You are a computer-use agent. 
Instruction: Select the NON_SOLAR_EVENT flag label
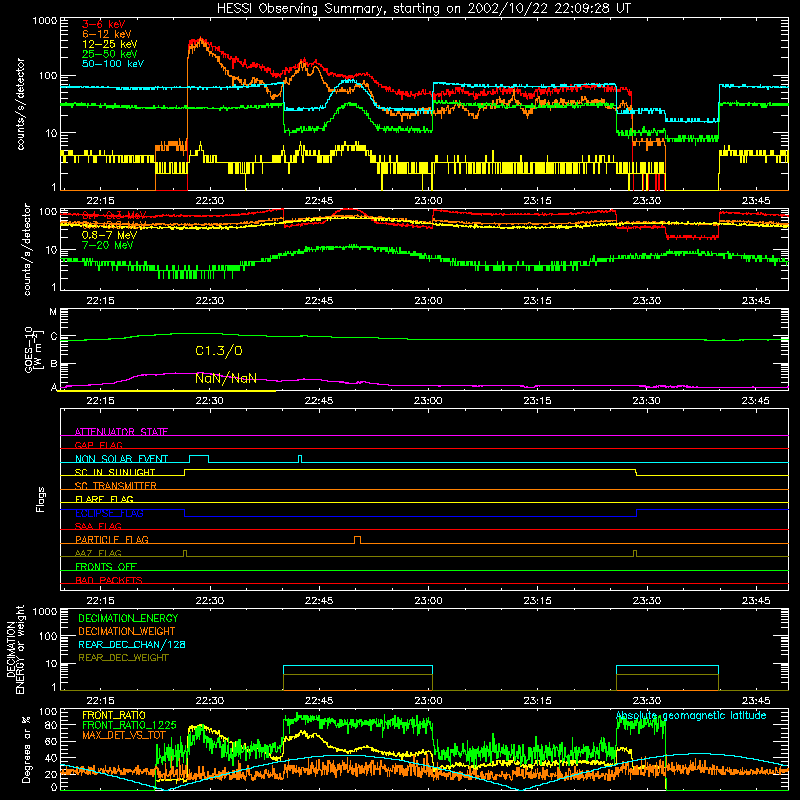pyautogui.click(x=121, y=459)
